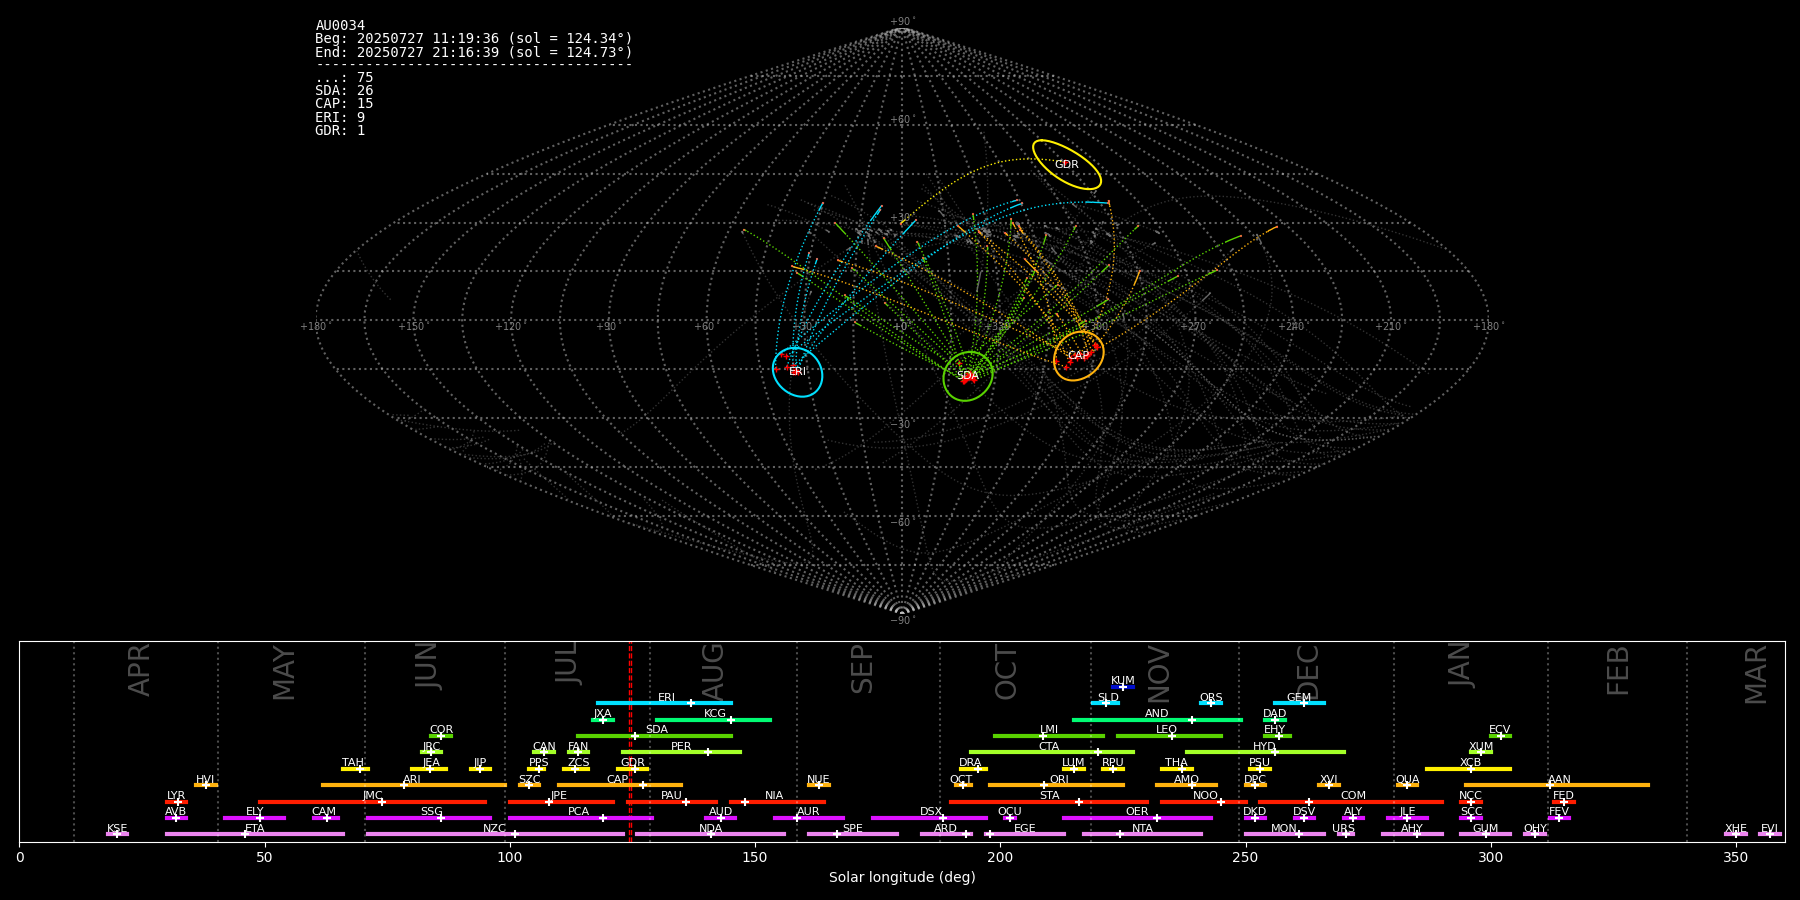The image size is (1800, 900).
Task: Click the MON shower bar in the timeline
Action: (x=1285, y=834)
